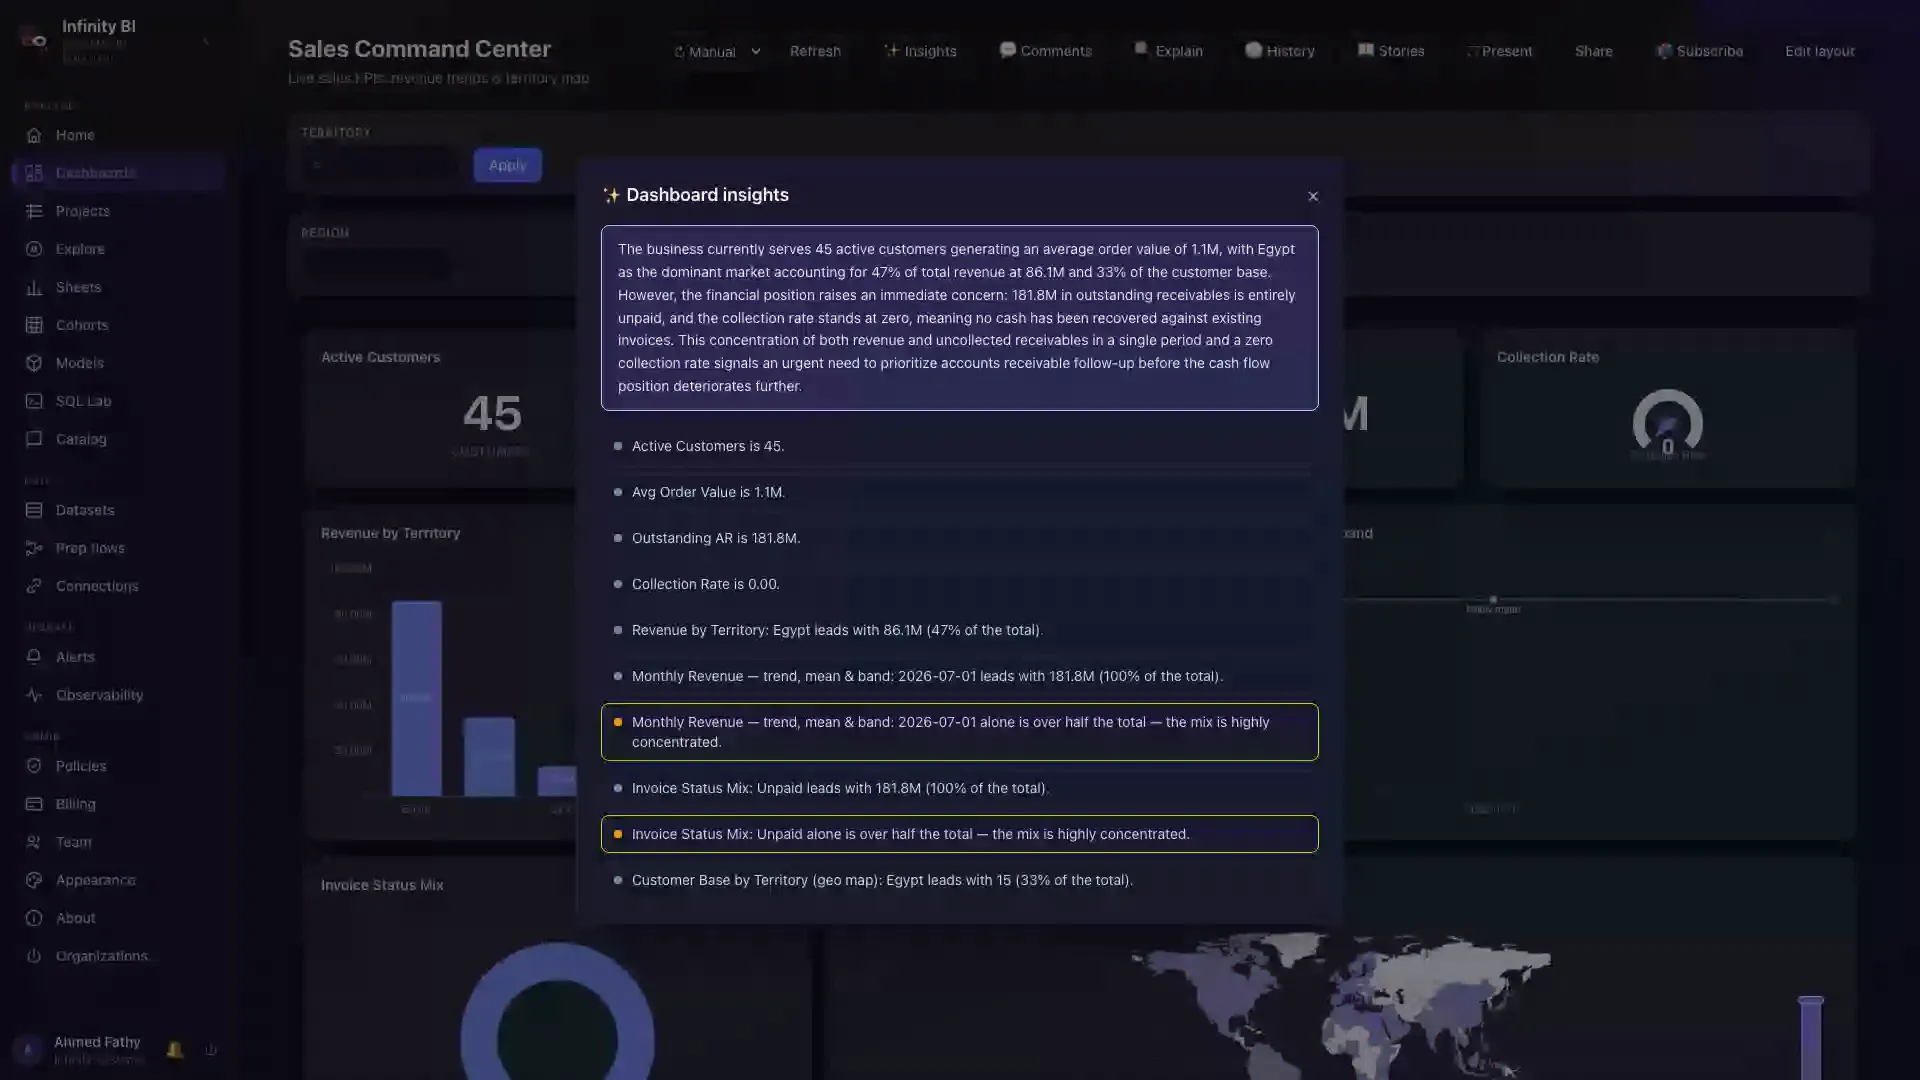Collapse the sidebar with the chevron
Screen dimensions: 1920x1080
tap(206, 41)
